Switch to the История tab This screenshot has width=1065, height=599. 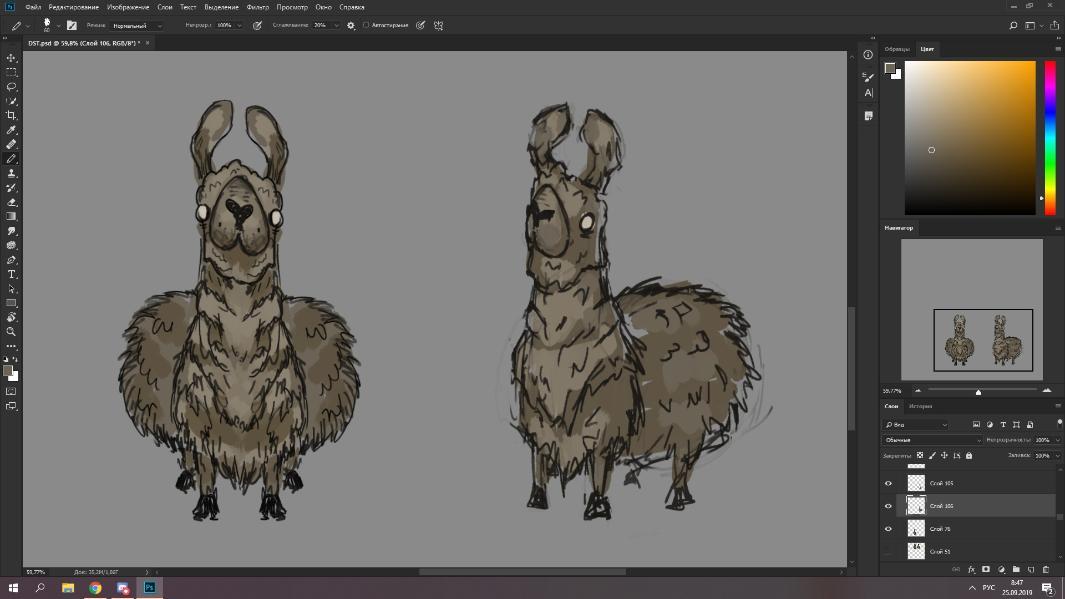(x=921, y=406)
